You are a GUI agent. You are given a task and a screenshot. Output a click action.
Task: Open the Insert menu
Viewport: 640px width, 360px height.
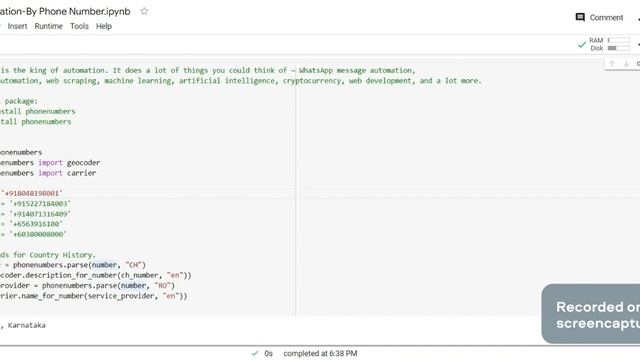[17, 26]
